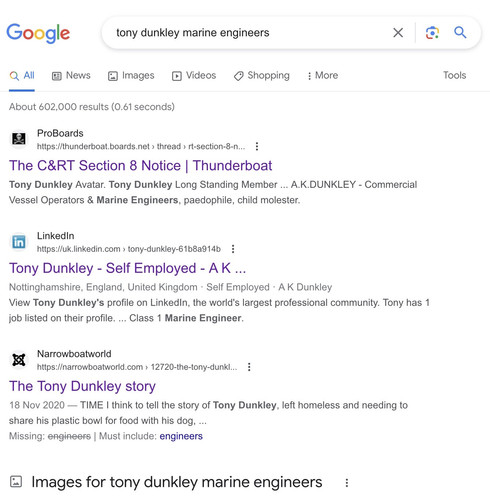Click into the search query field
Screen dimensions: 490x500
[x=247, y=33]
